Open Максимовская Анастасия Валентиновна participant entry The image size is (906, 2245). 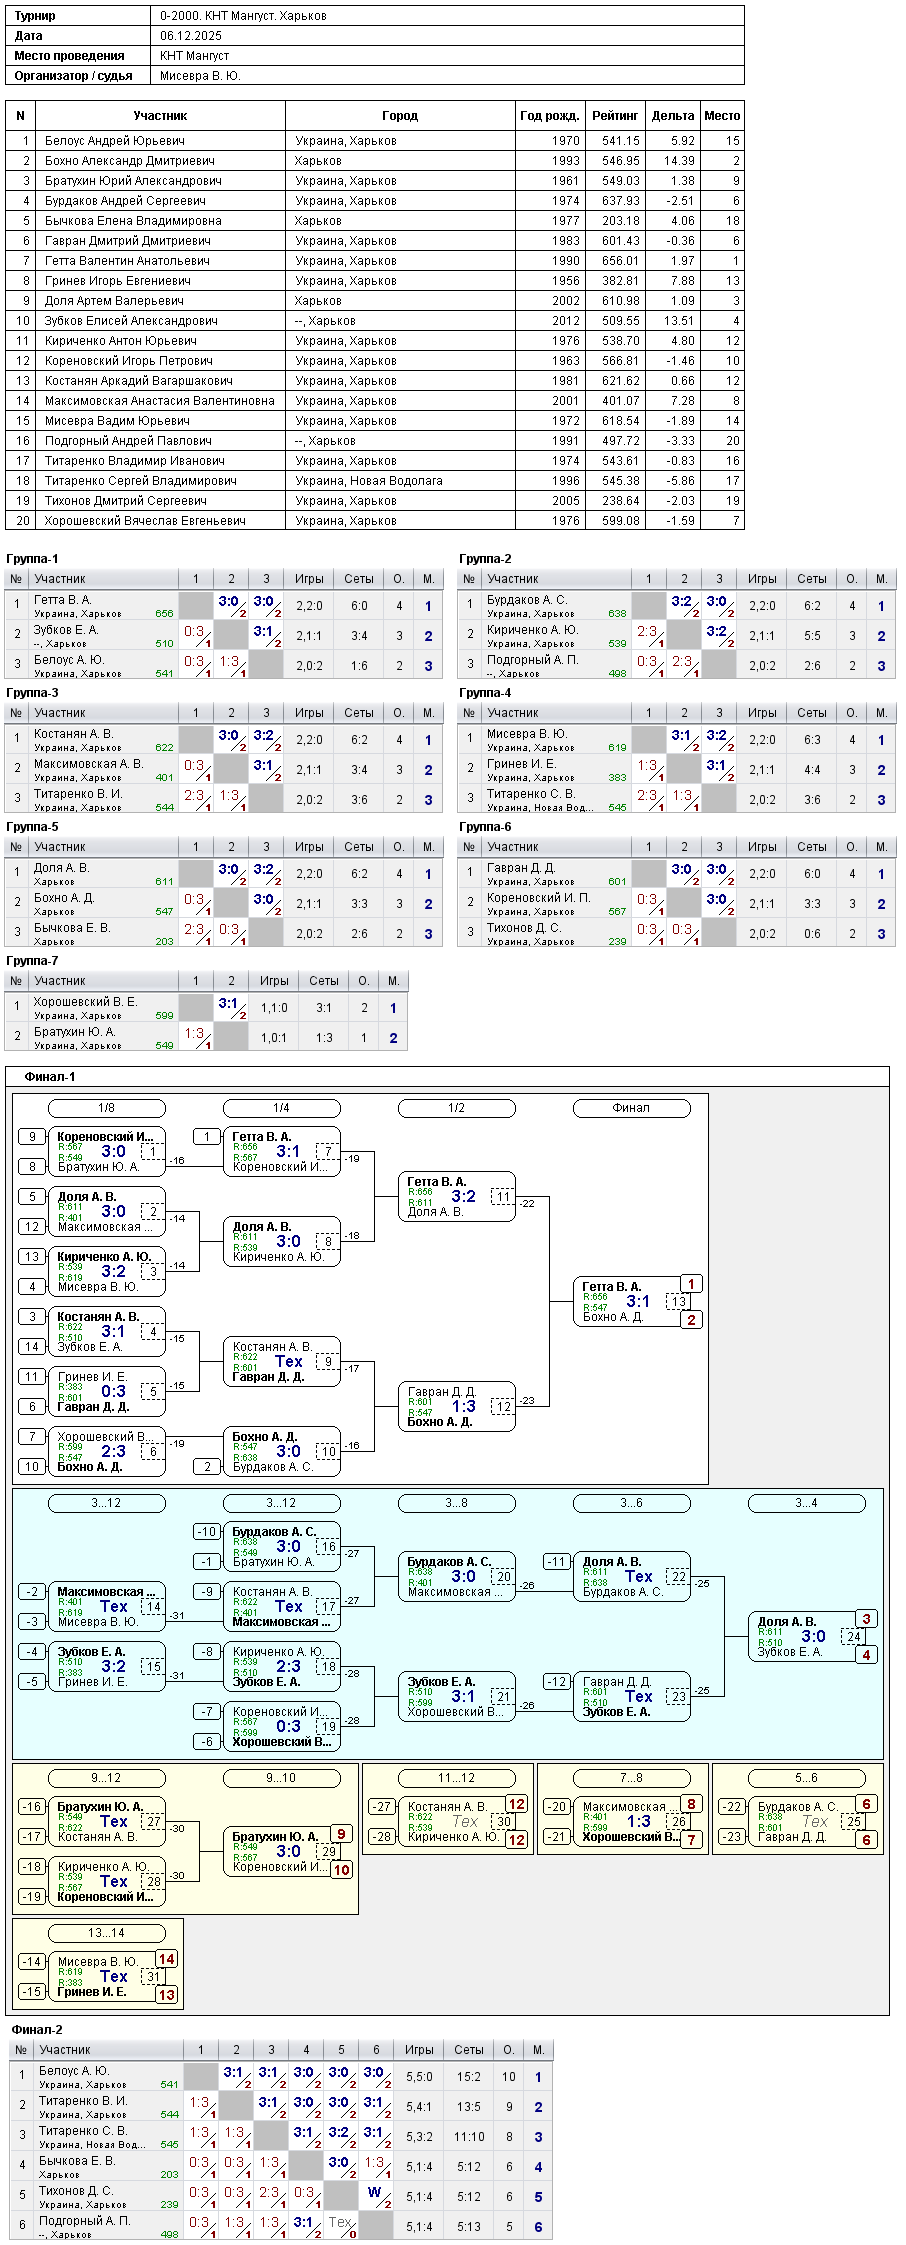159,401
